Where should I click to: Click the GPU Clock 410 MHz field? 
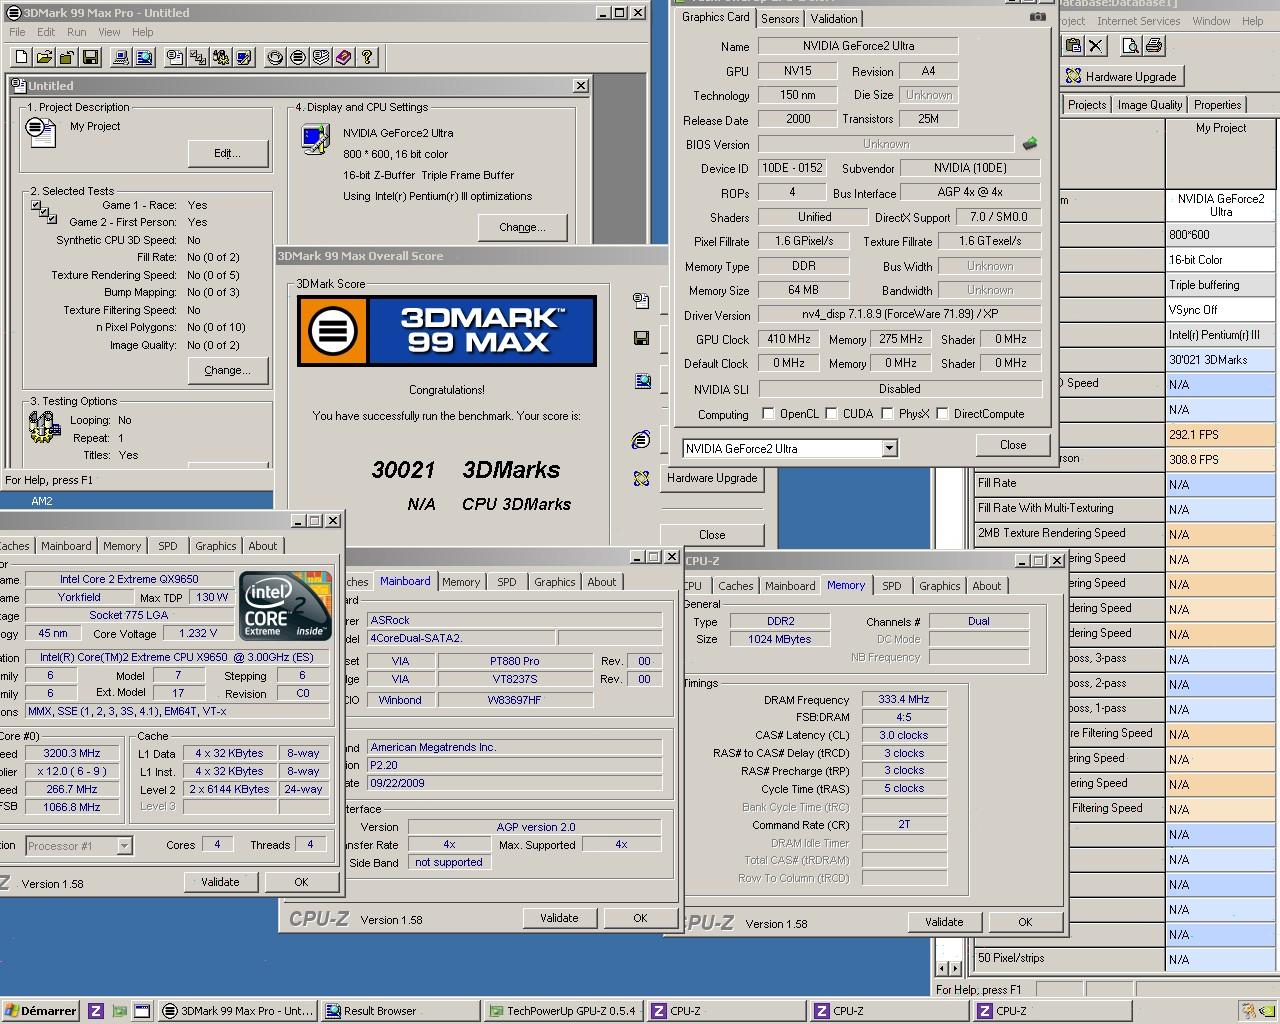click(x=788, y=339)
